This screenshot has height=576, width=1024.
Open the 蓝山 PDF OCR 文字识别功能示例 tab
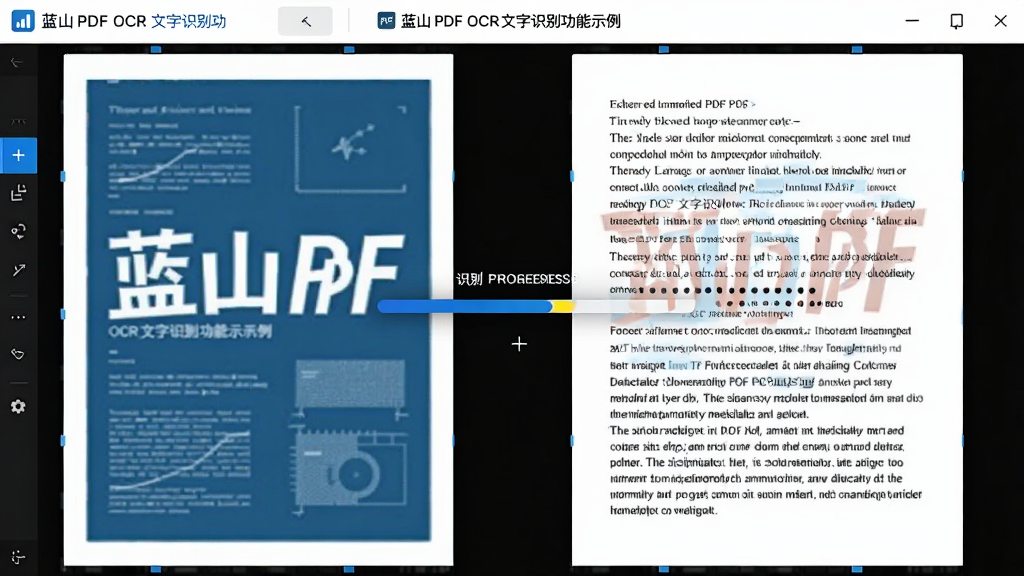[x=499, y=21]
